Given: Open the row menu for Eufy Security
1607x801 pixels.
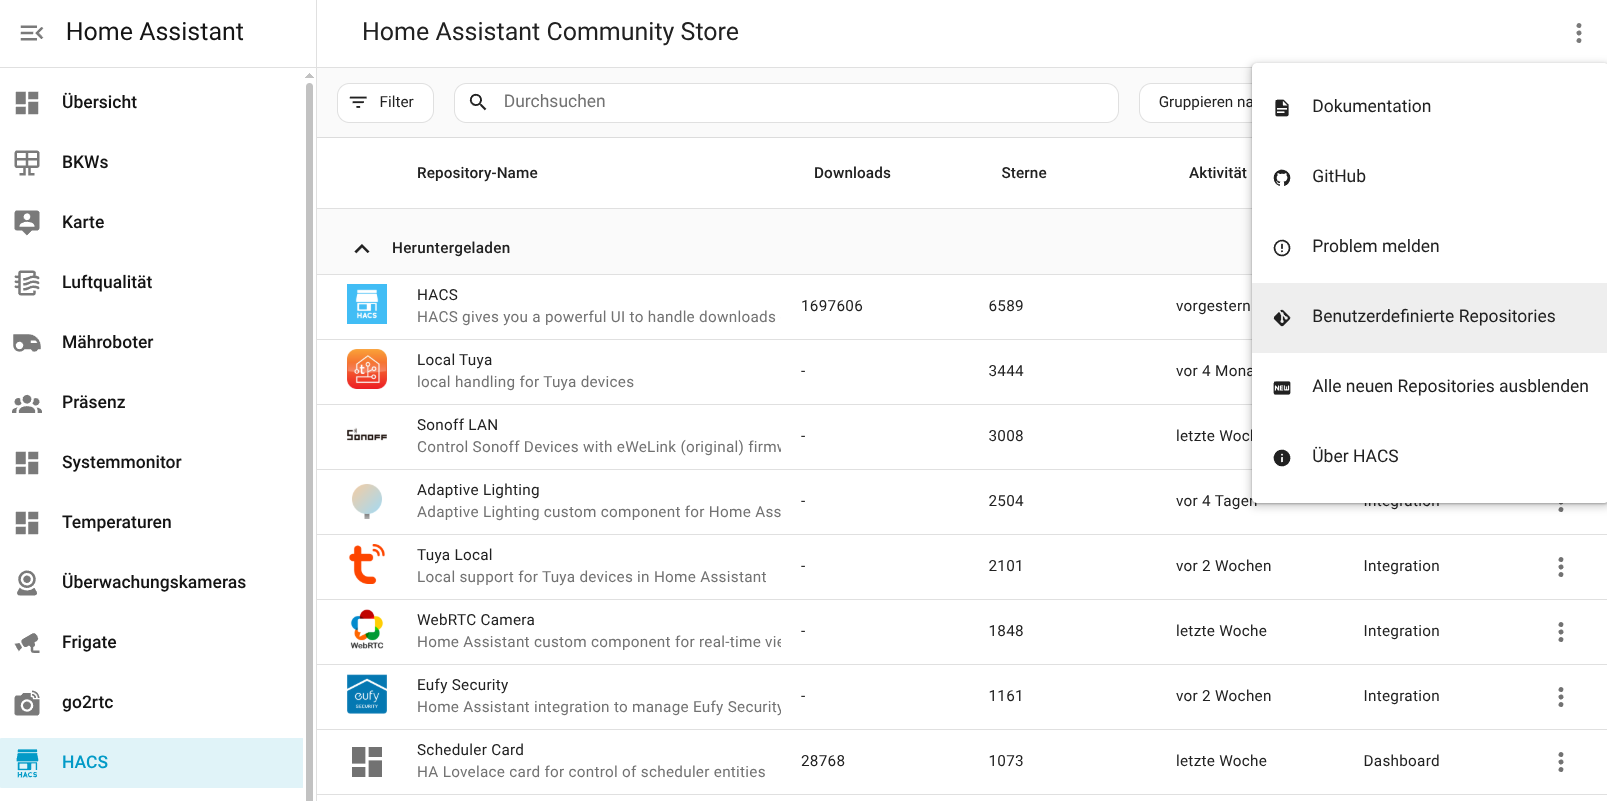Looking at the screenshot, I should click(1560, 697).
